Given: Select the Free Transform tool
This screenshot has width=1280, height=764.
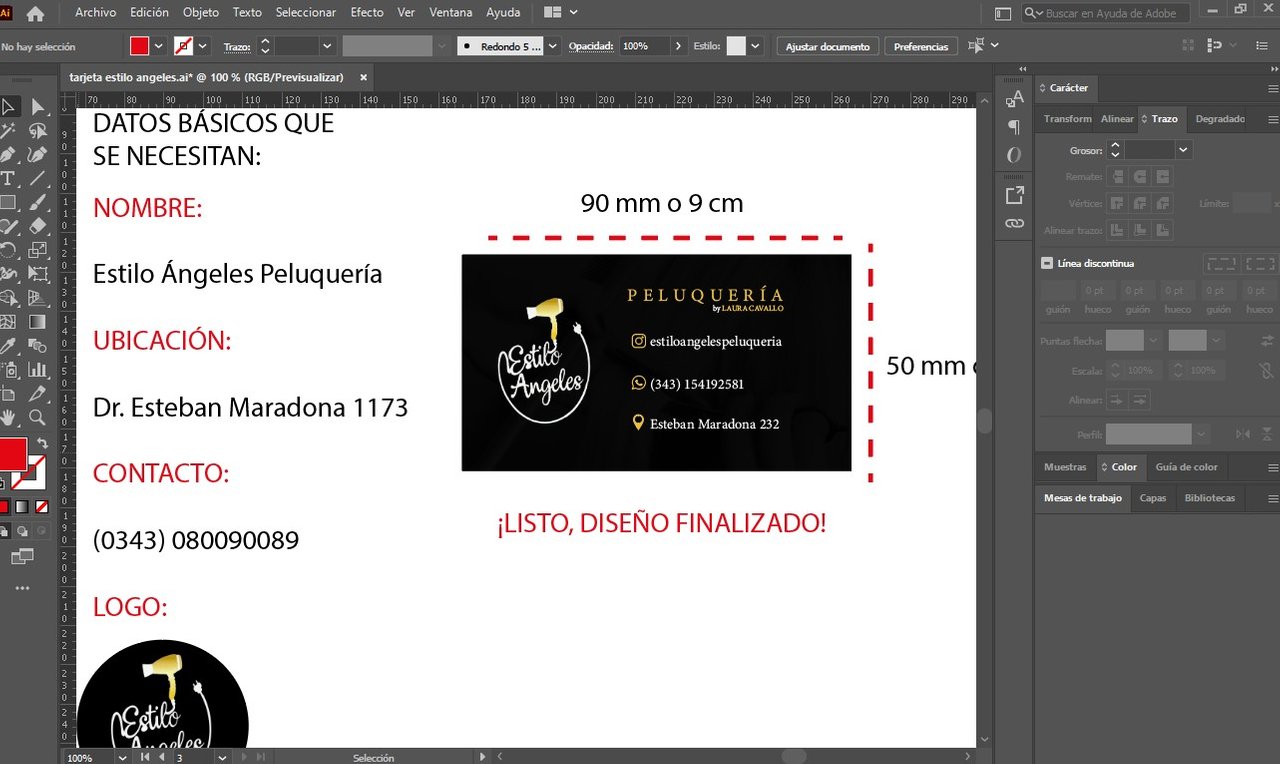Looking at the screenshot, I should click(37, 275).
